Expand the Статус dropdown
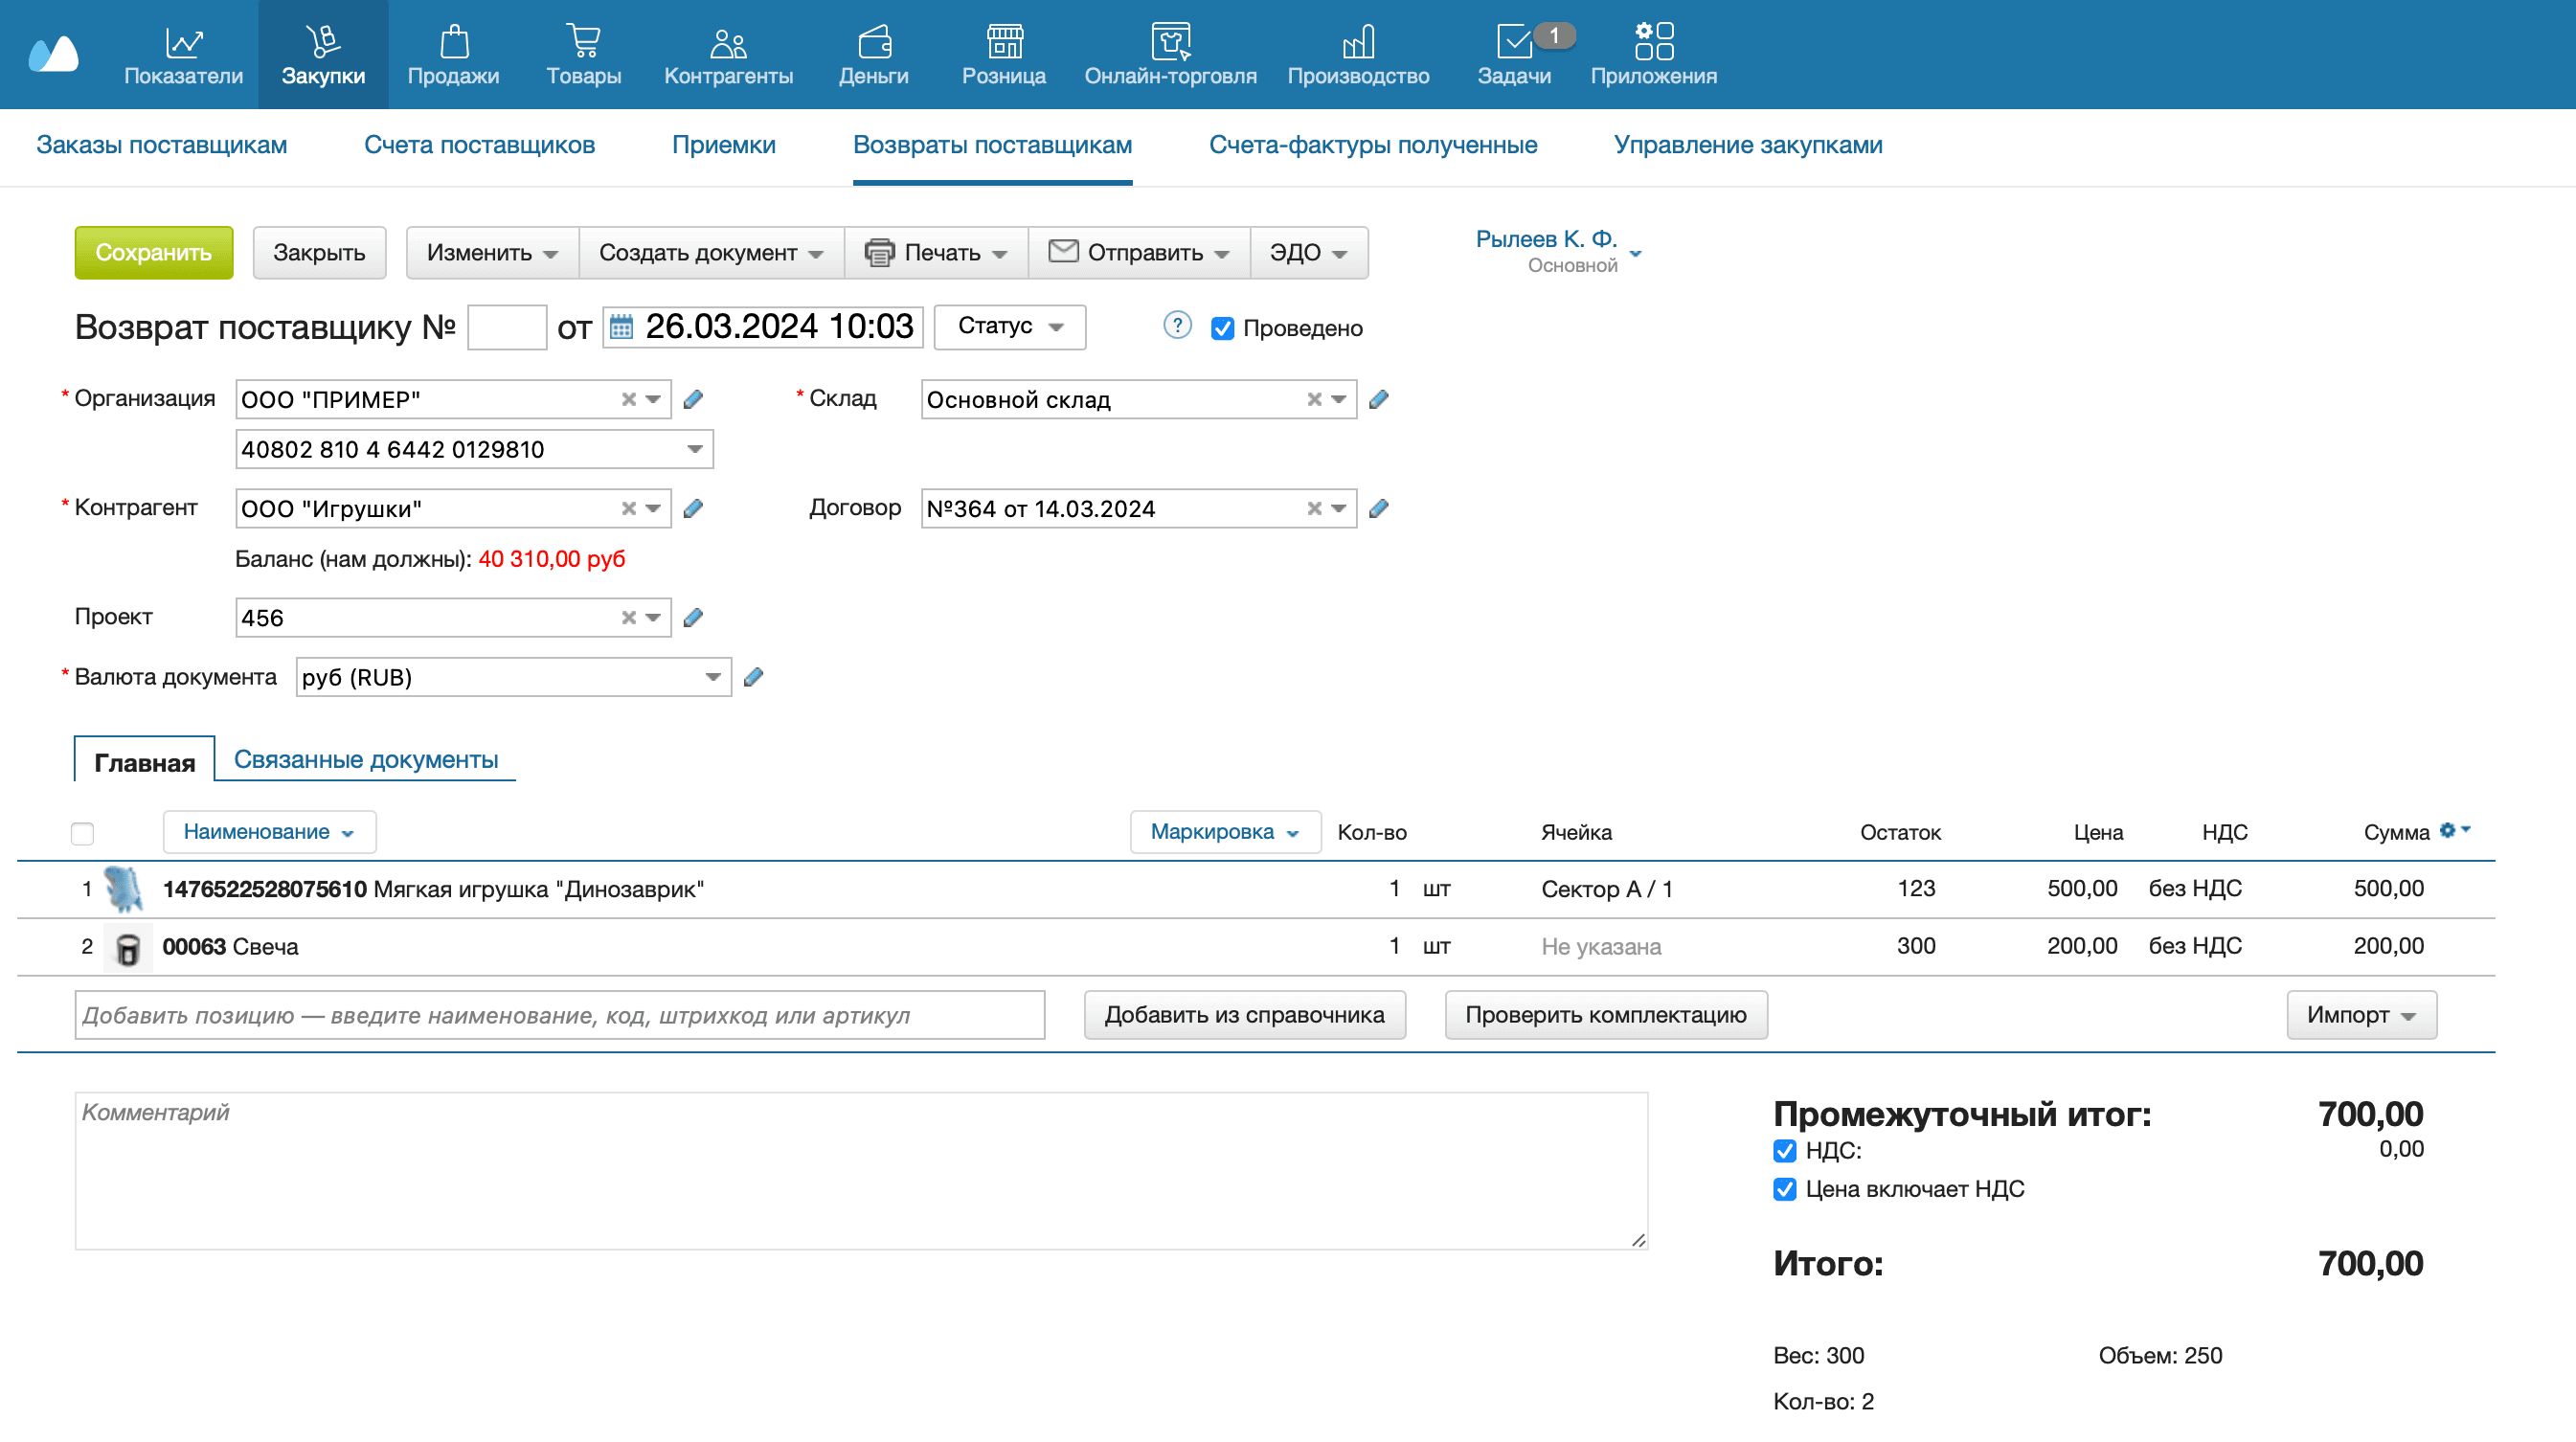Image resolution: width=2576 pixels, height=1442 pixels. (1009, 327)
